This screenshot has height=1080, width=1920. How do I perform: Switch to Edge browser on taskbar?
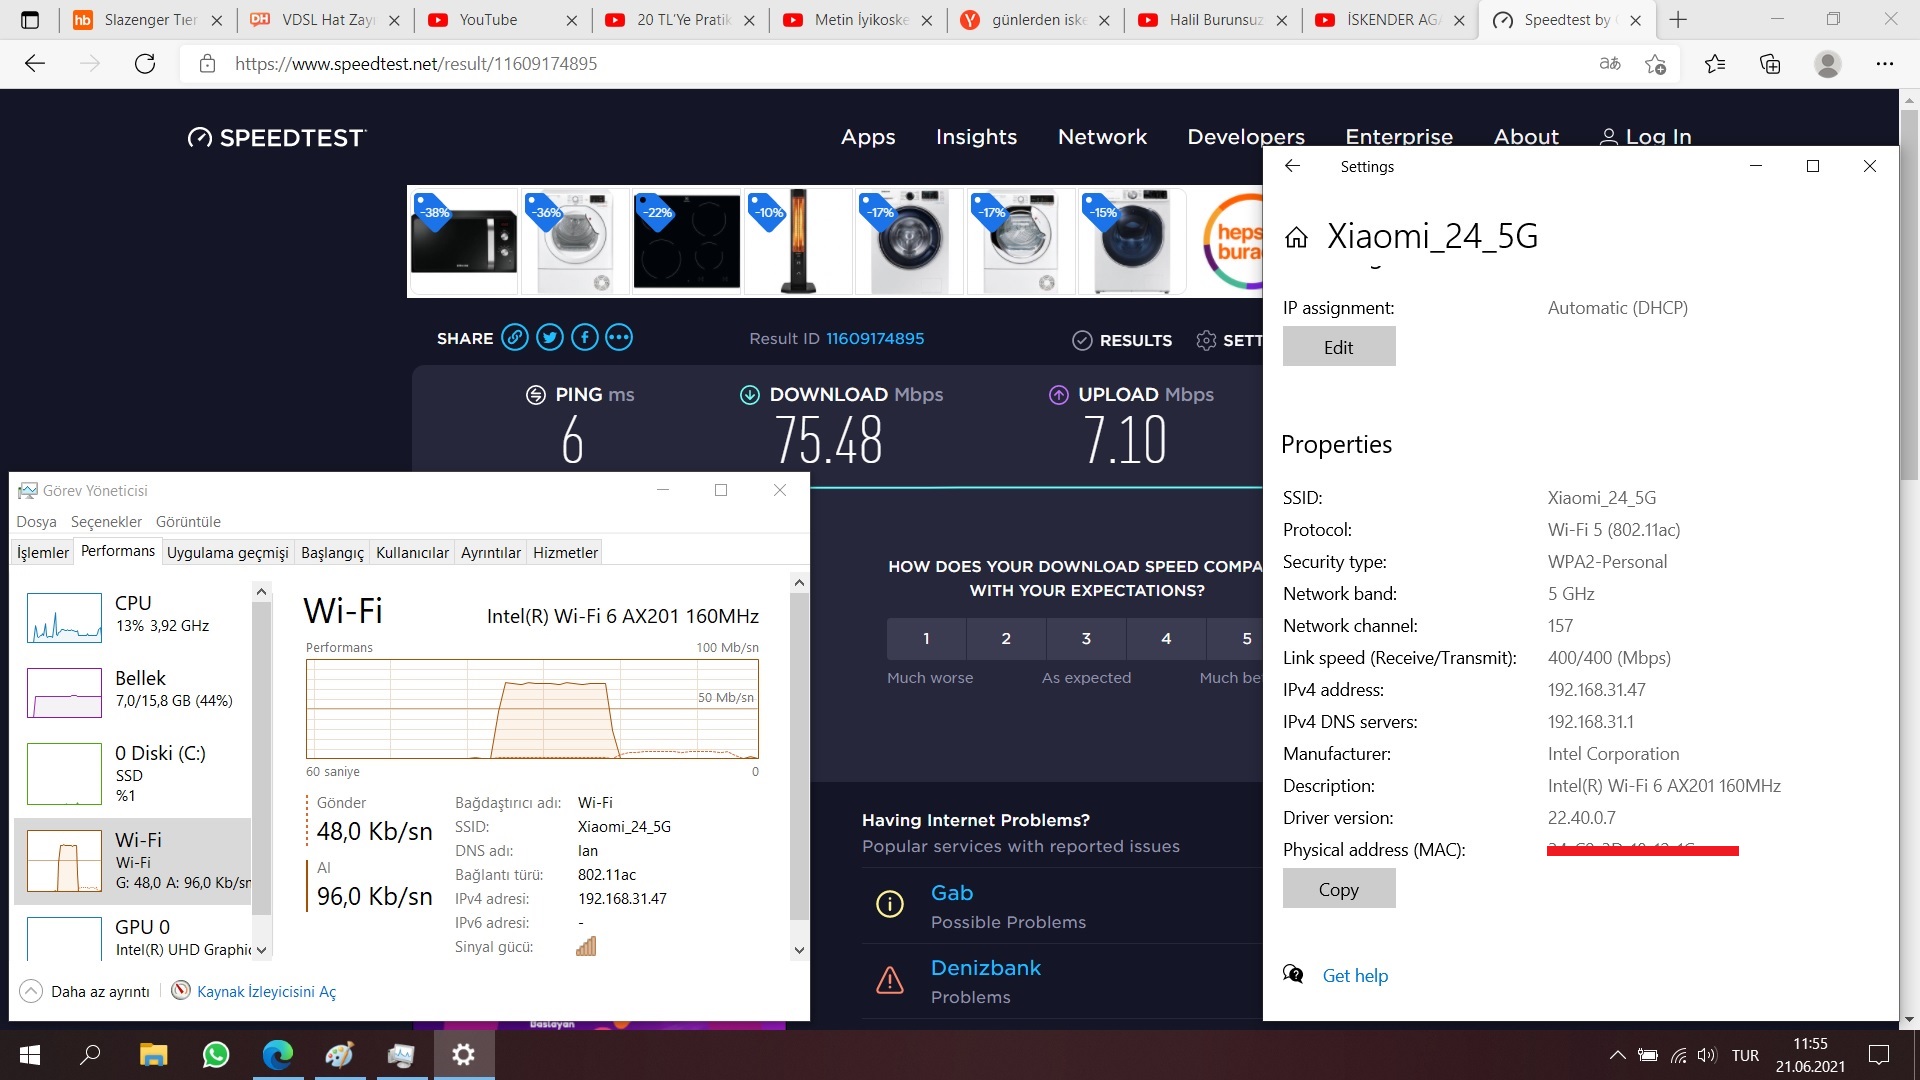277,1055
